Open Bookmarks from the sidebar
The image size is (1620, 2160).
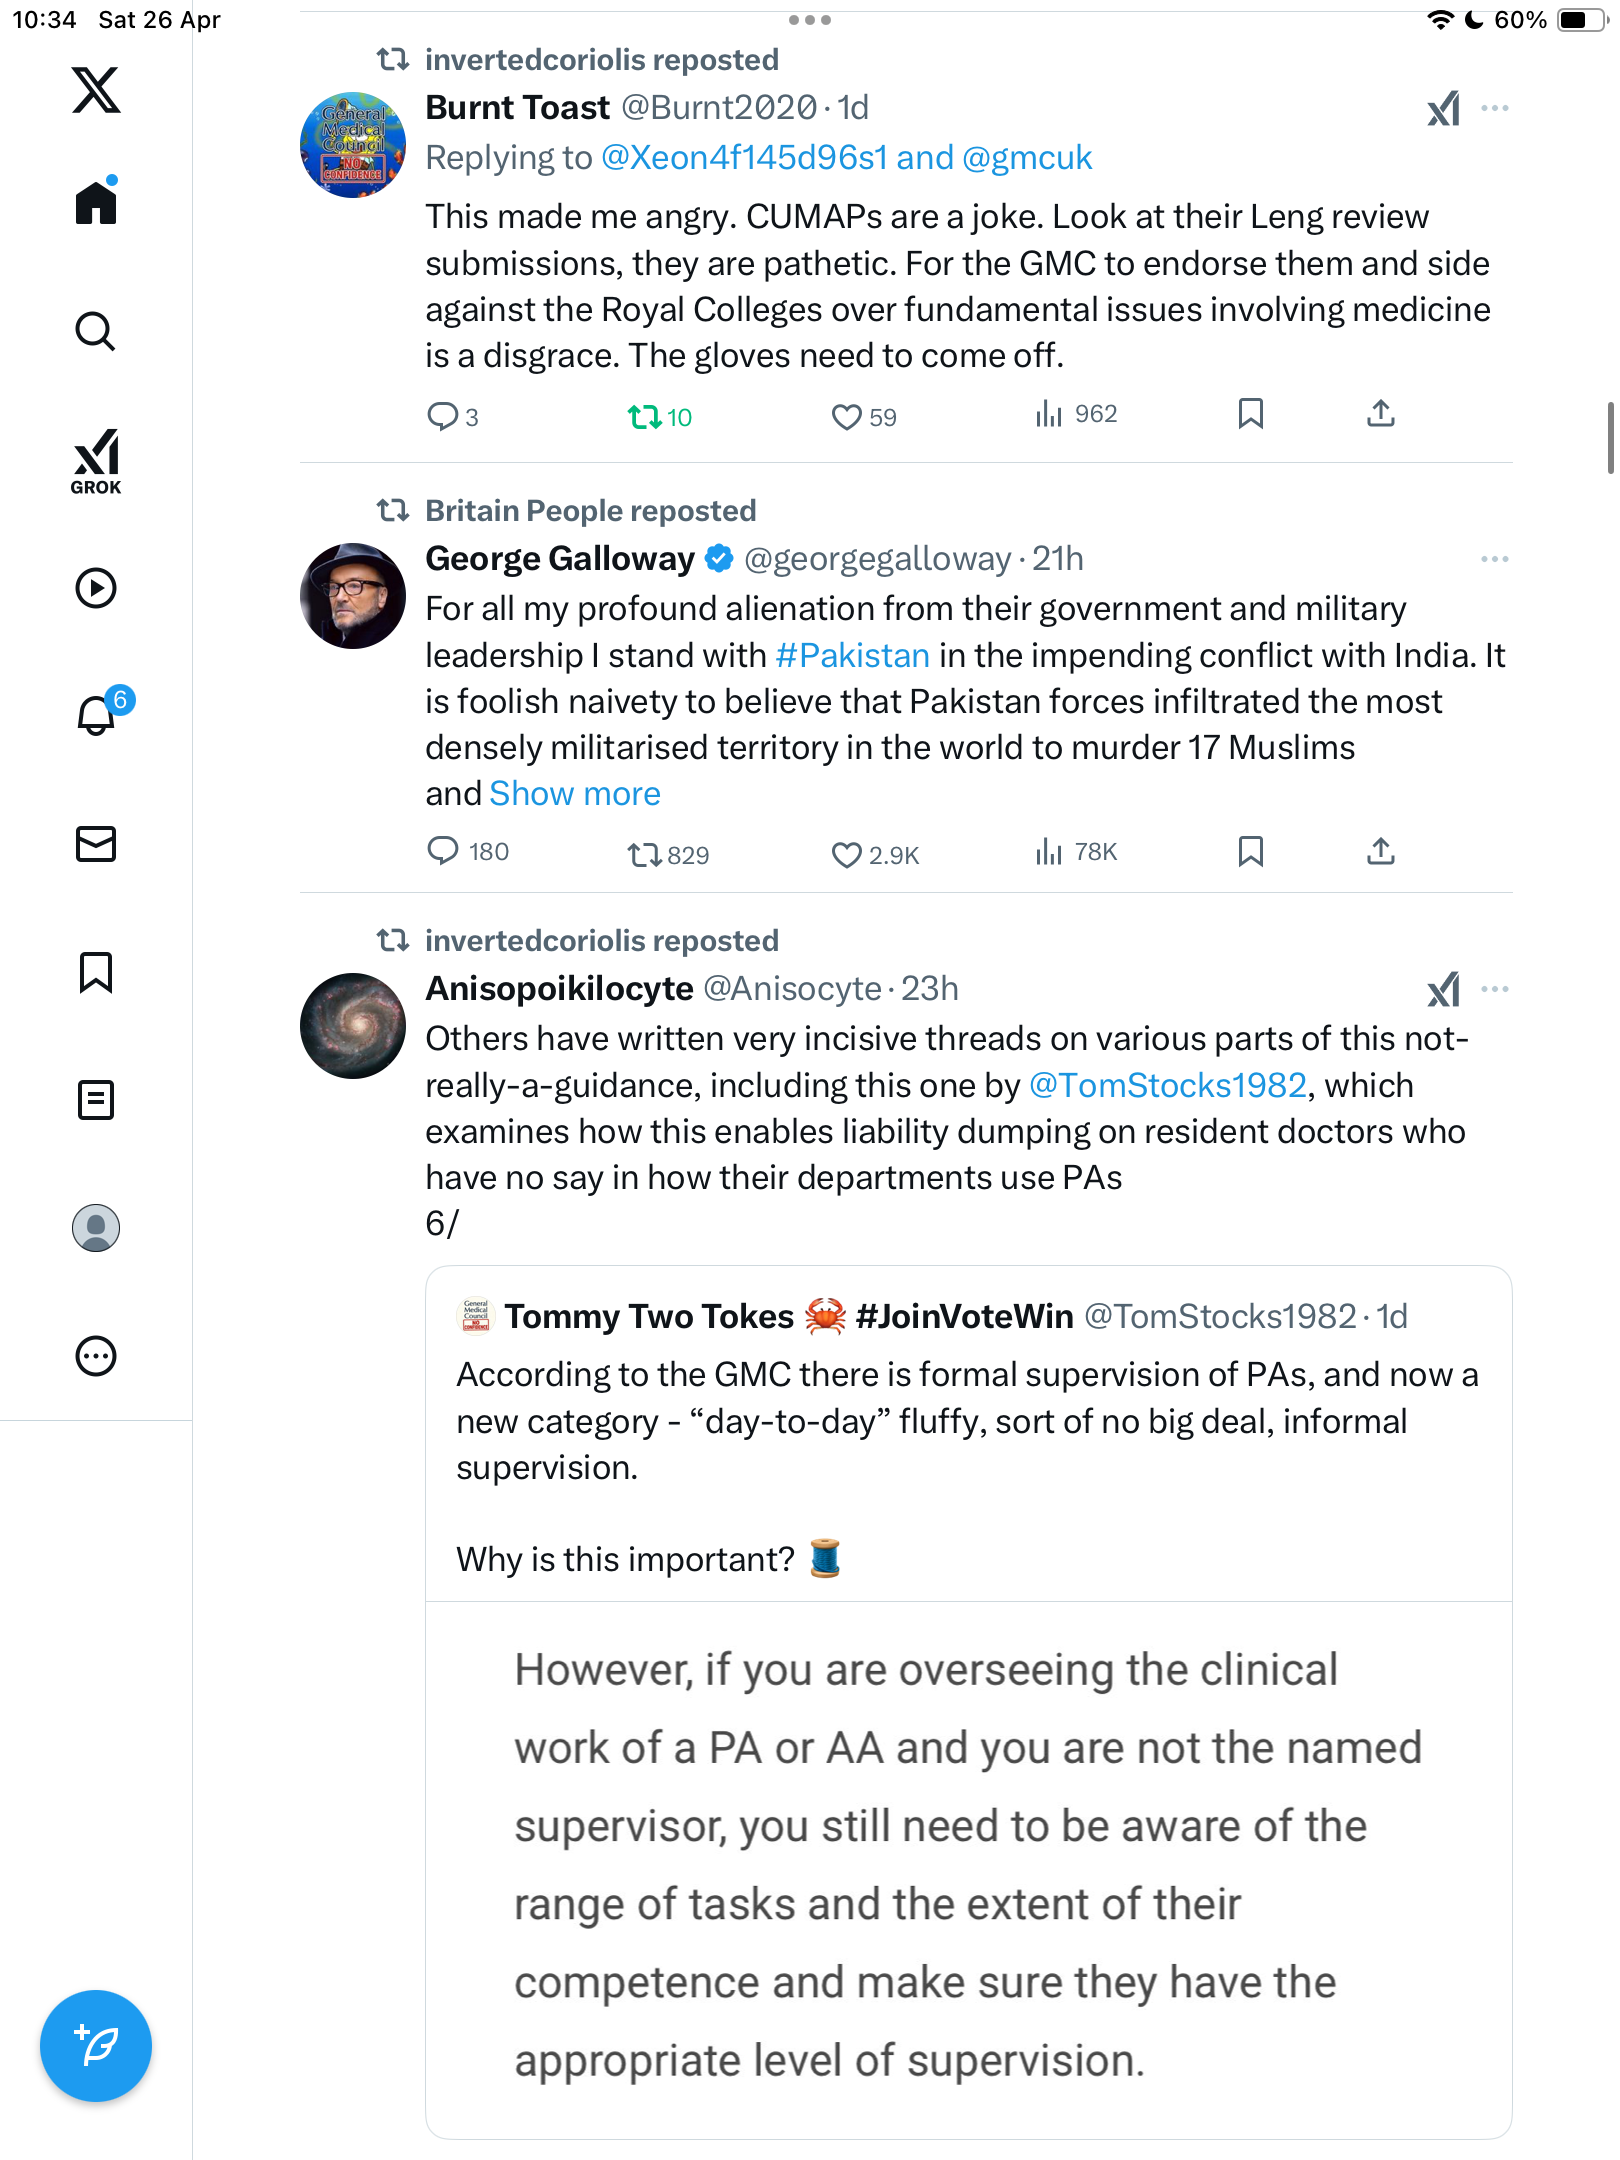tap(96, 972)
